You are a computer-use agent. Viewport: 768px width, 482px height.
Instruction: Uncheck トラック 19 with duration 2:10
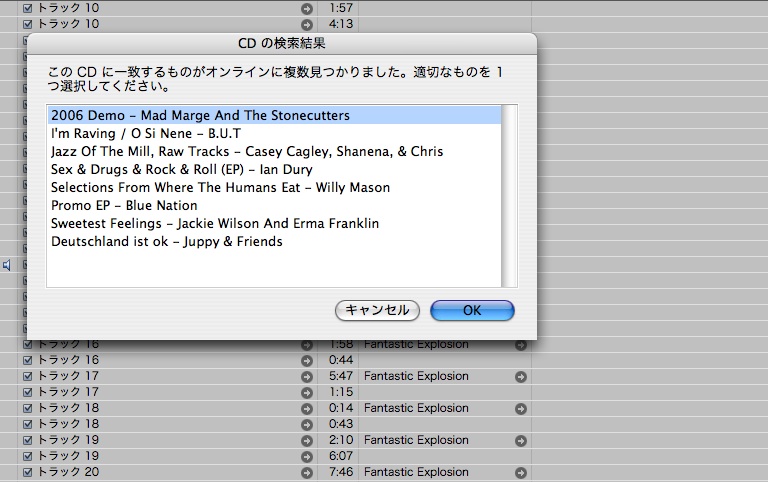coord(28,440)
